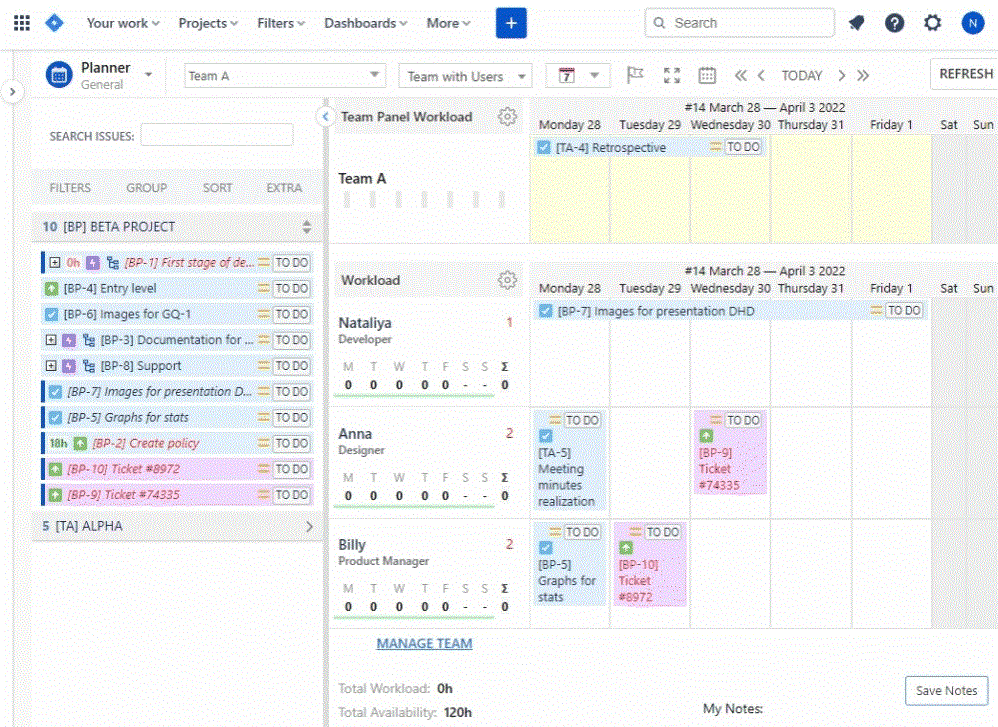
Task: Open the calendar grid date picker icon
Action: [707, 75]
